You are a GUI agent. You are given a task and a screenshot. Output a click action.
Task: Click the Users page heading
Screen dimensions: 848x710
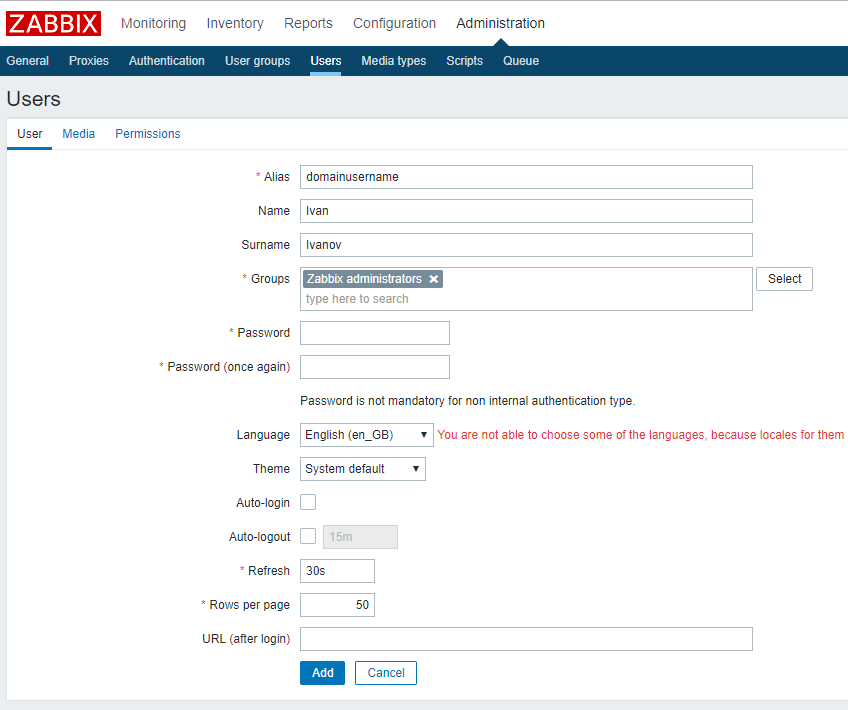(34, 99)
